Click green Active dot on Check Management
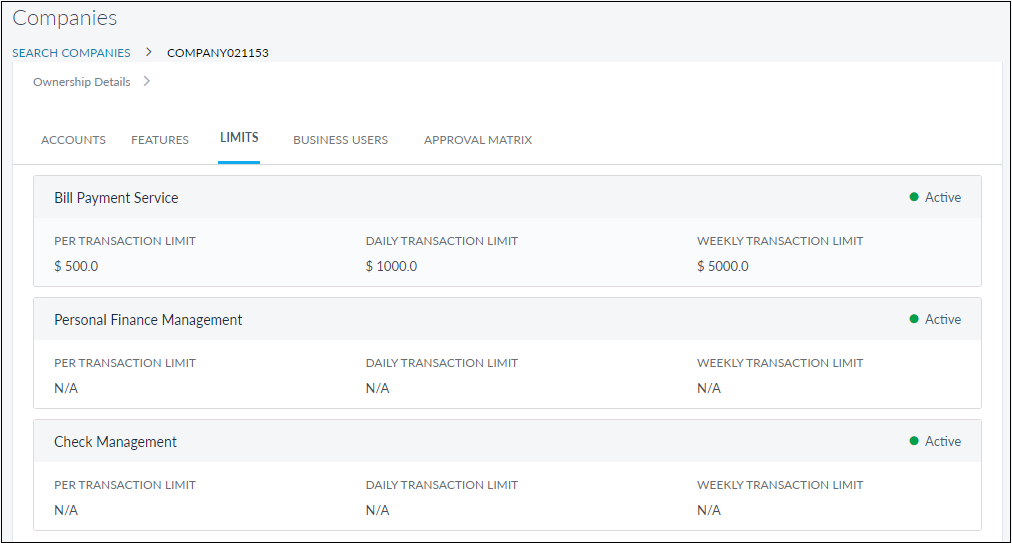Screen dimensions: 1012x543 914,441
